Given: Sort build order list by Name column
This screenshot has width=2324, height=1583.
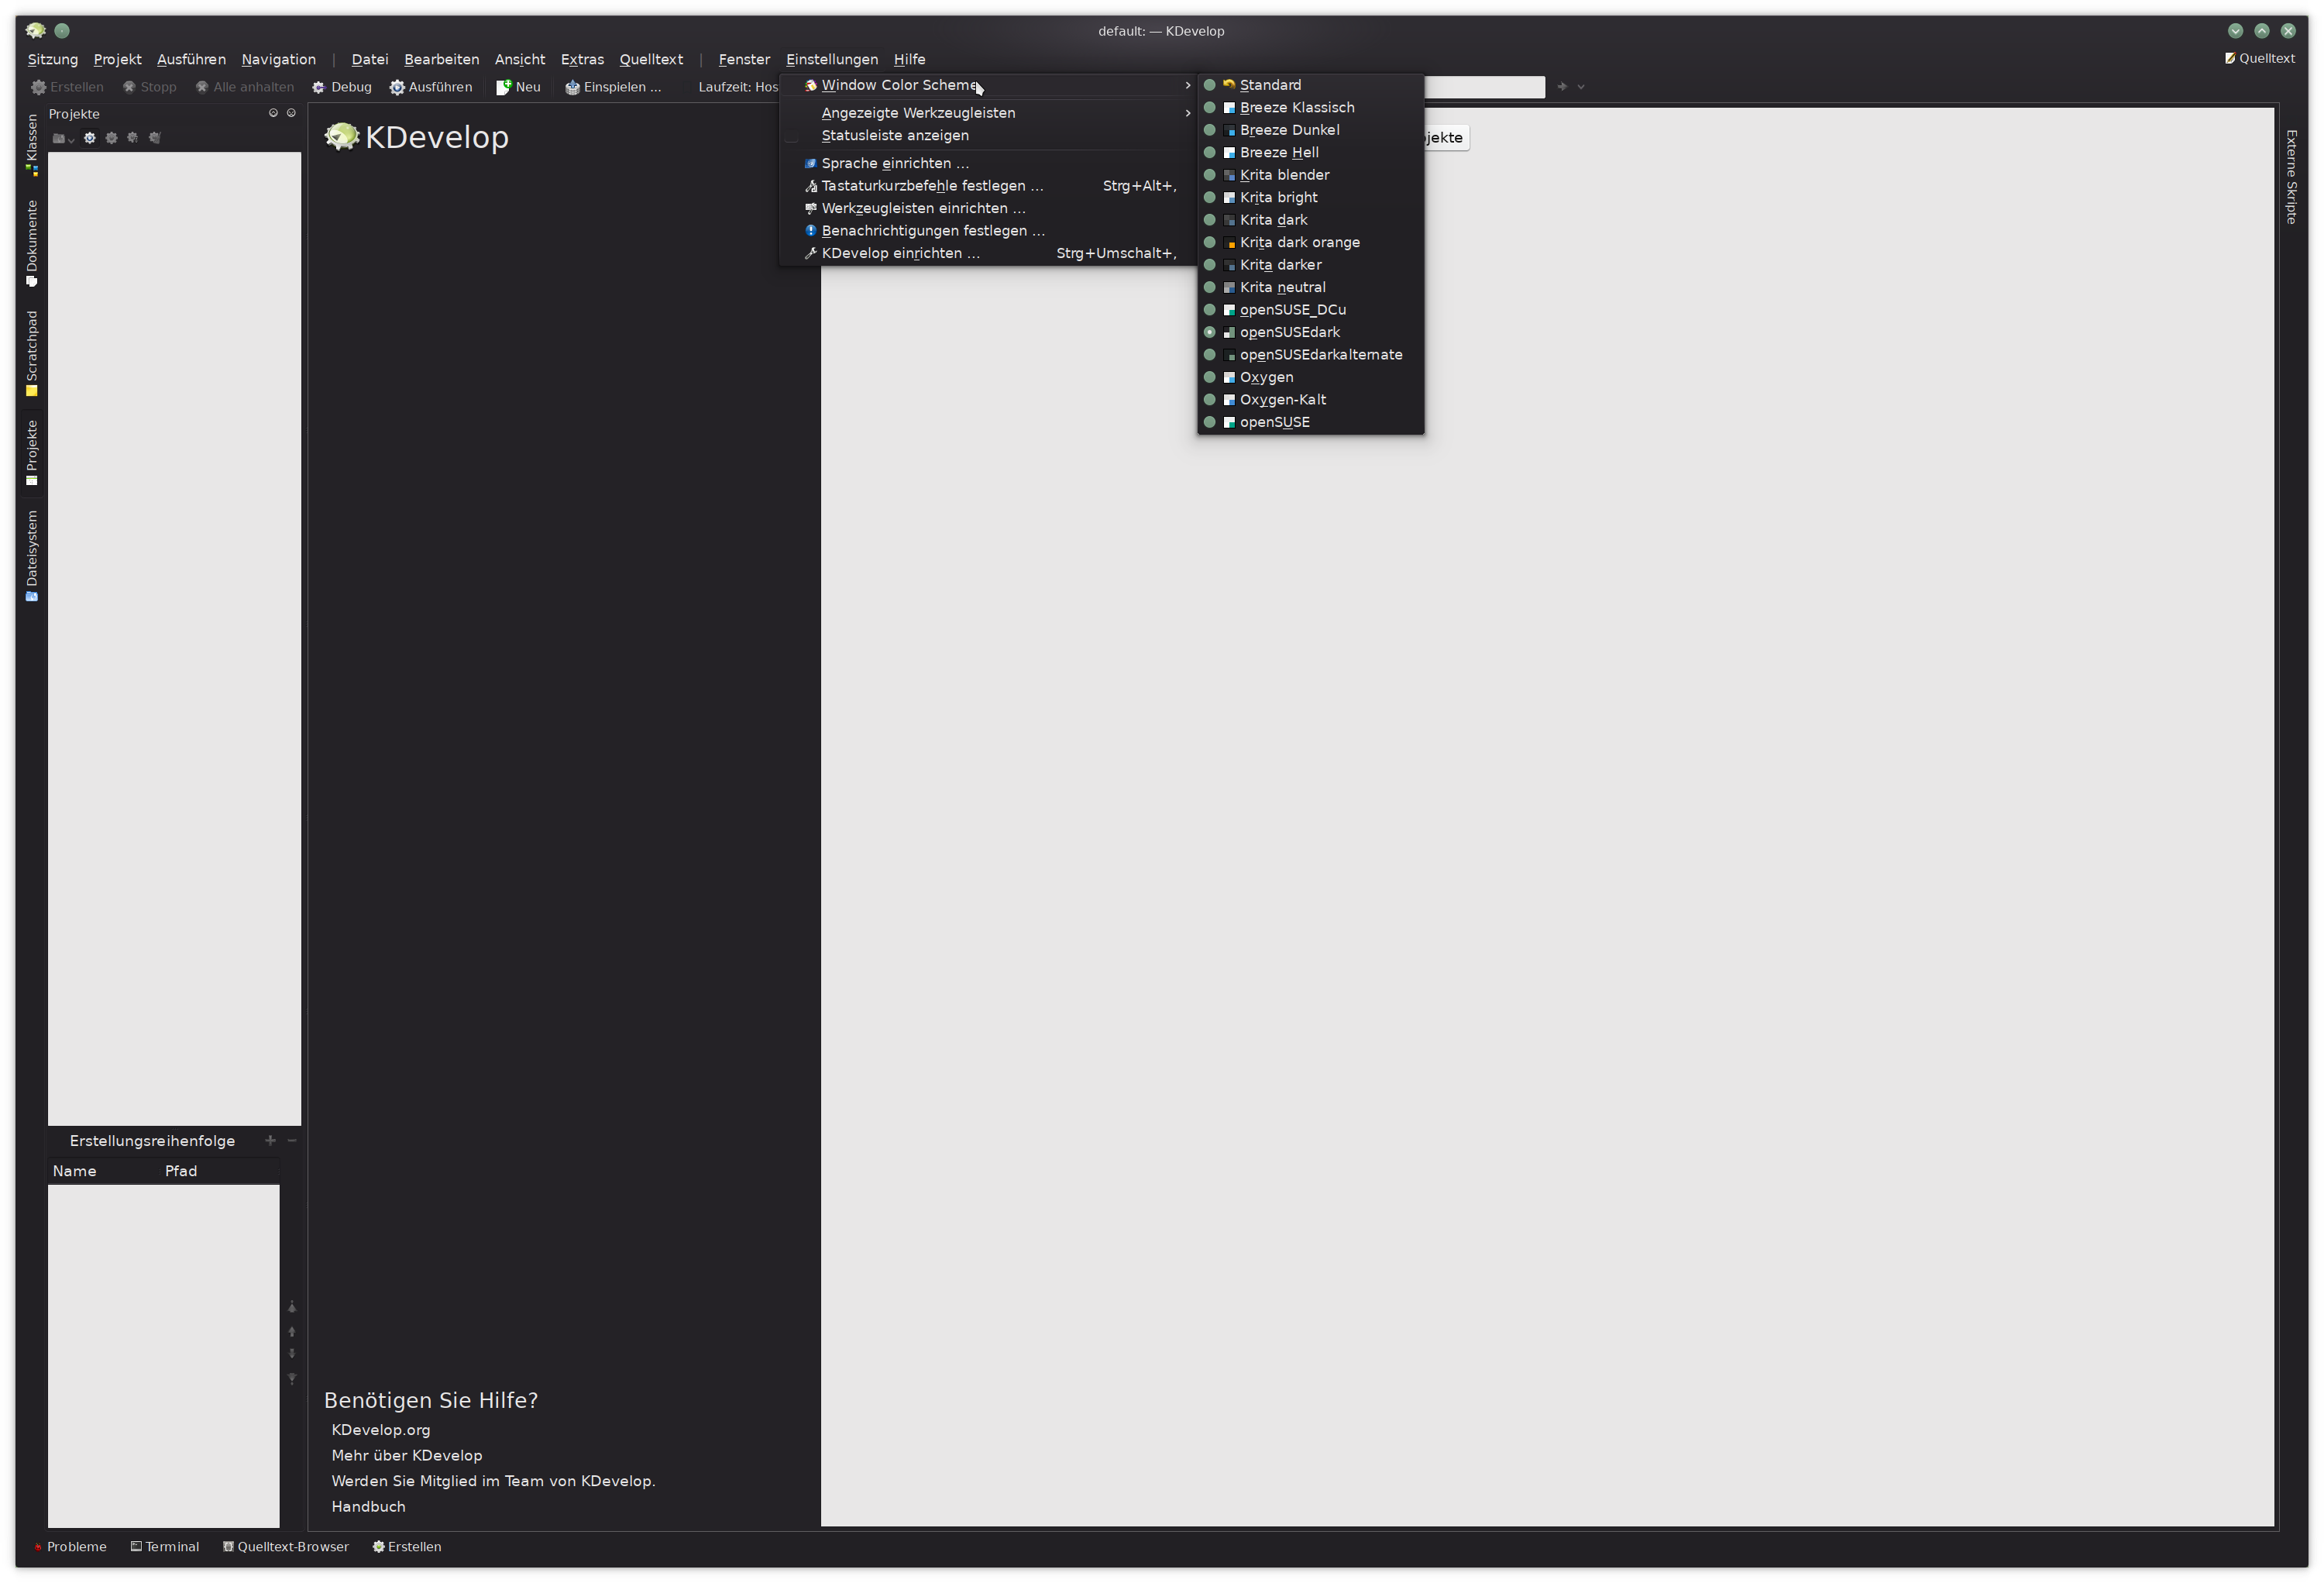Looking at the screenshot, I should pos(105,1171).
